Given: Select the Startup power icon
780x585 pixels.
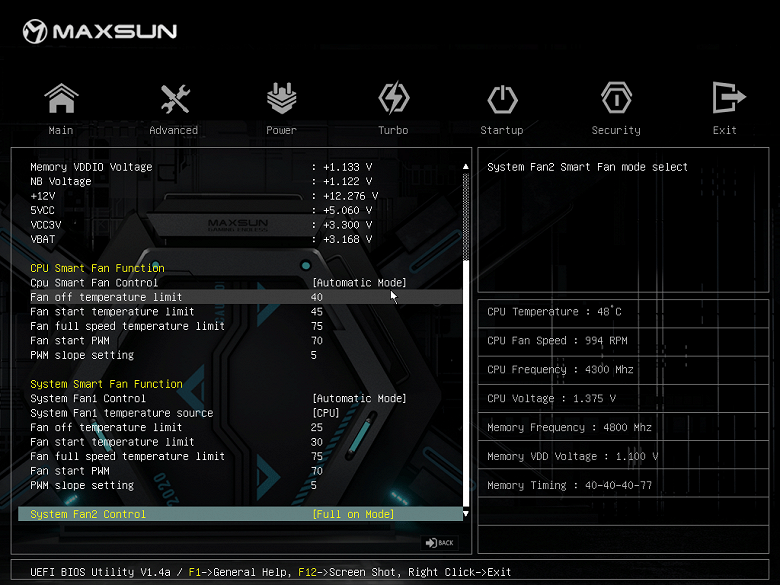Looking at the screenshot, I should coord(502,99).
